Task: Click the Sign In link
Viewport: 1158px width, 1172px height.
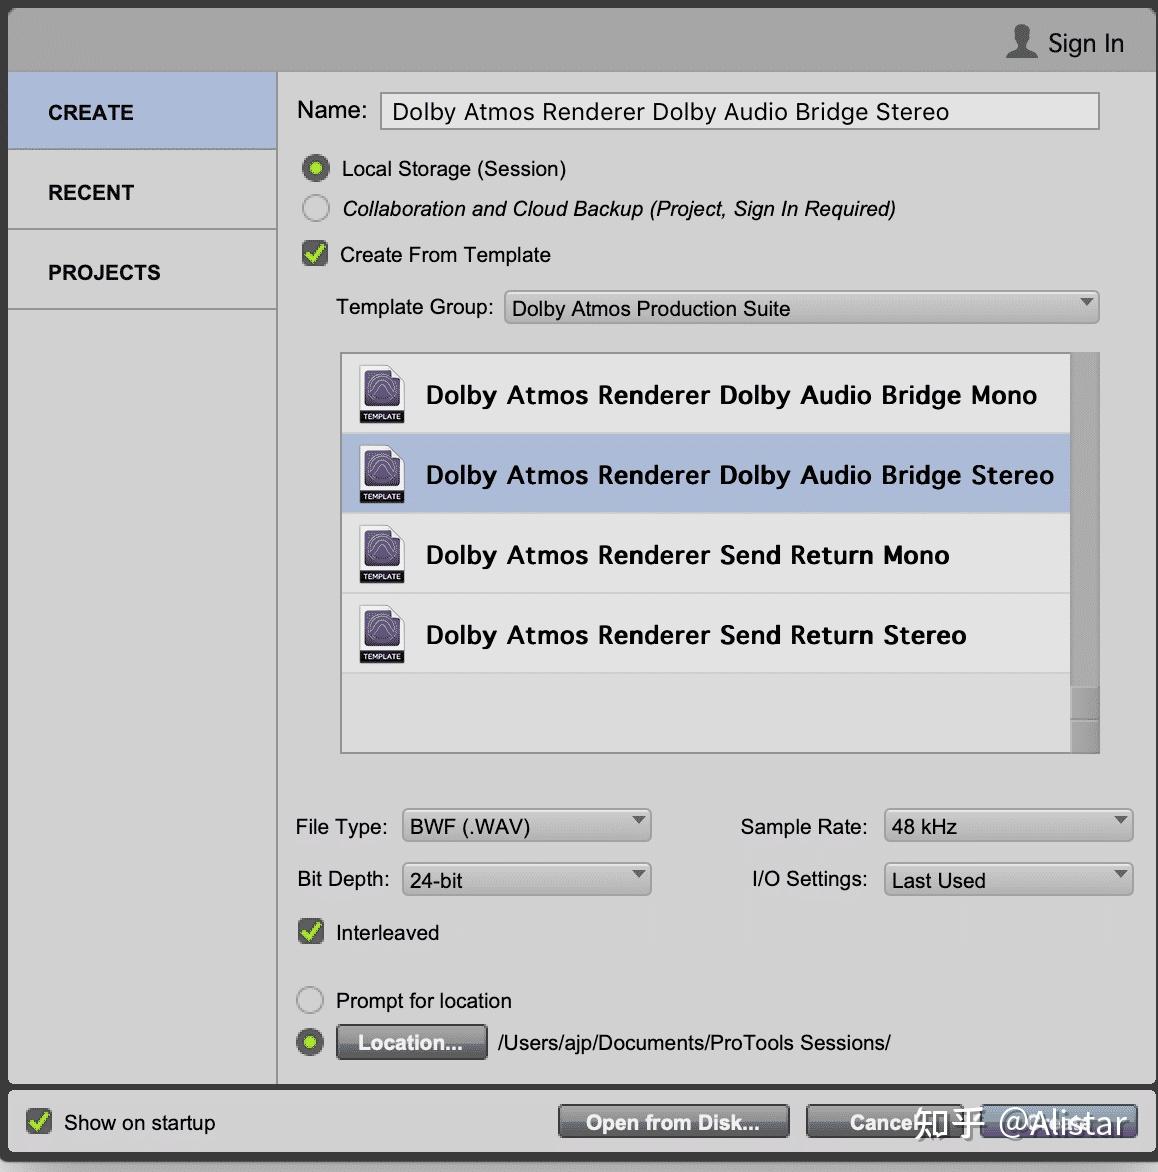Action: click(x=1085, y=43)
